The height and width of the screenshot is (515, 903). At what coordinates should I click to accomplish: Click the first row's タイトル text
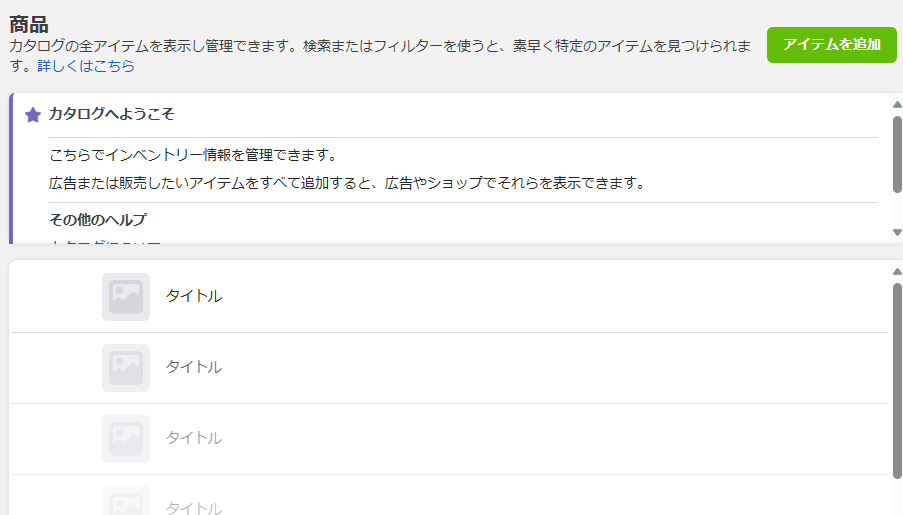(x=194, y=296)
